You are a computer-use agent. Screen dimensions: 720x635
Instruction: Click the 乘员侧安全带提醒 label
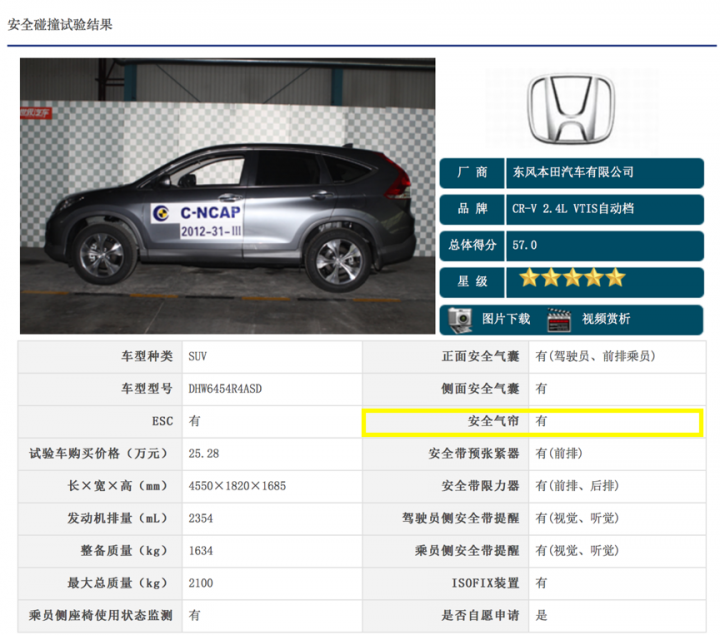(x=467, y=551)
